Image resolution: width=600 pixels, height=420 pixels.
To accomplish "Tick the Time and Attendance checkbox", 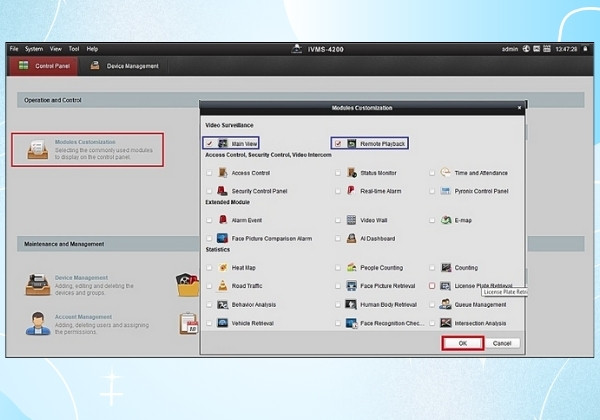I will pyautogui.click(x=432, y=173).
